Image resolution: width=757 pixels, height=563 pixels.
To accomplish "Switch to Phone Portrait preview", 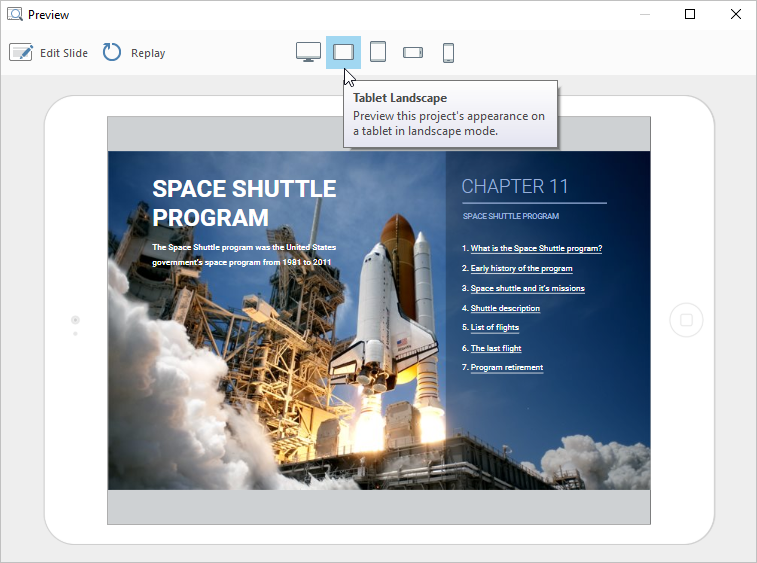I will point(448,52).
